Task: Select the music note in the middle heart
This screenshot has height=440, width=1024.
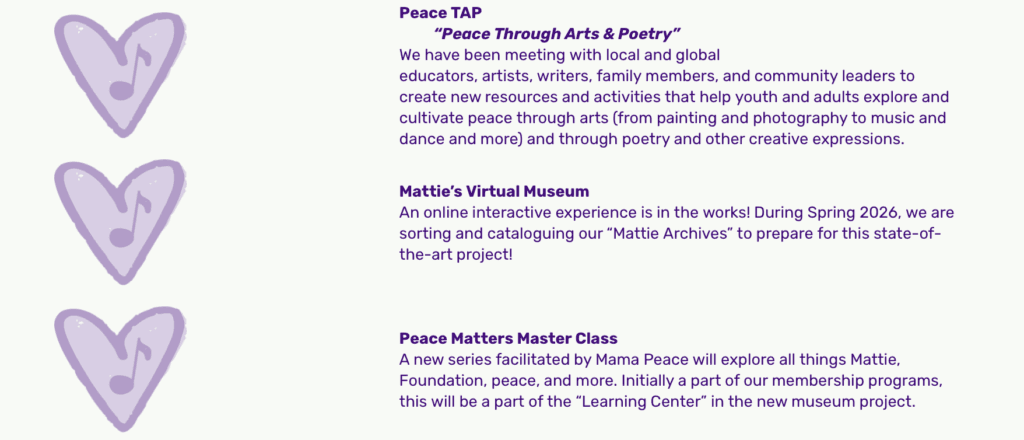Action: tap(128, 220)
